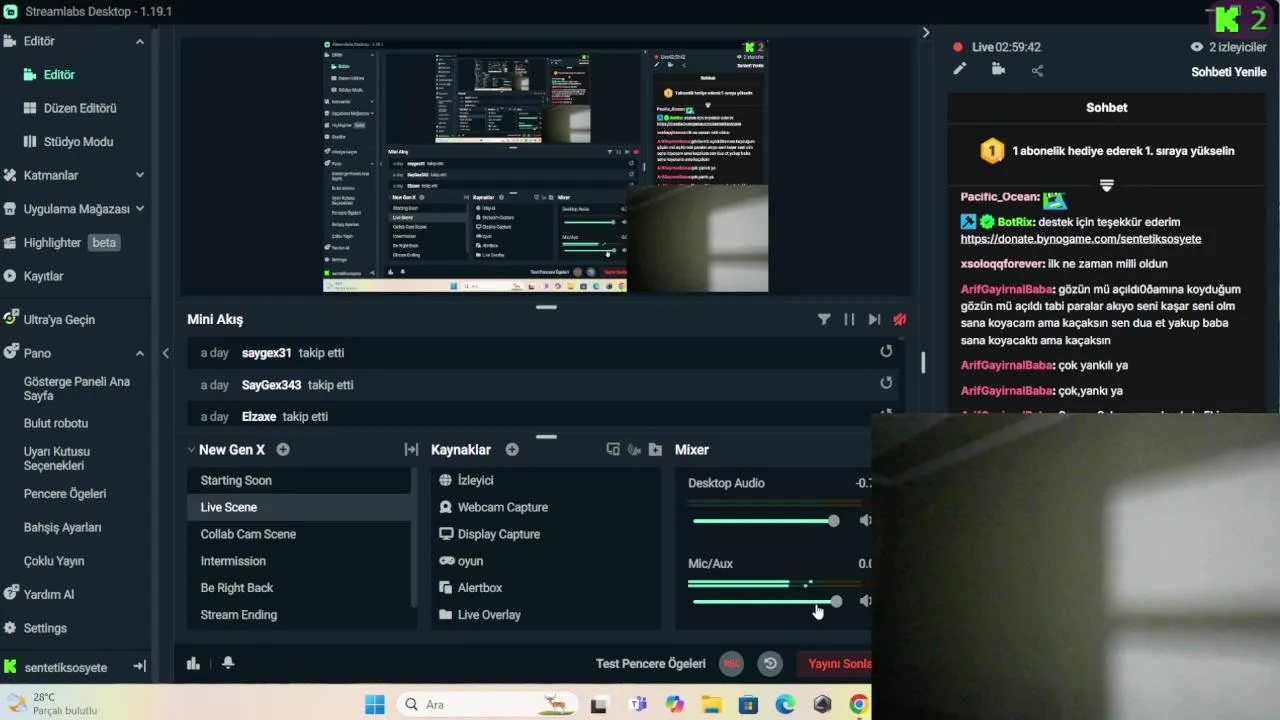Collapse the Editör section in the sidebar

coord(140,41)
